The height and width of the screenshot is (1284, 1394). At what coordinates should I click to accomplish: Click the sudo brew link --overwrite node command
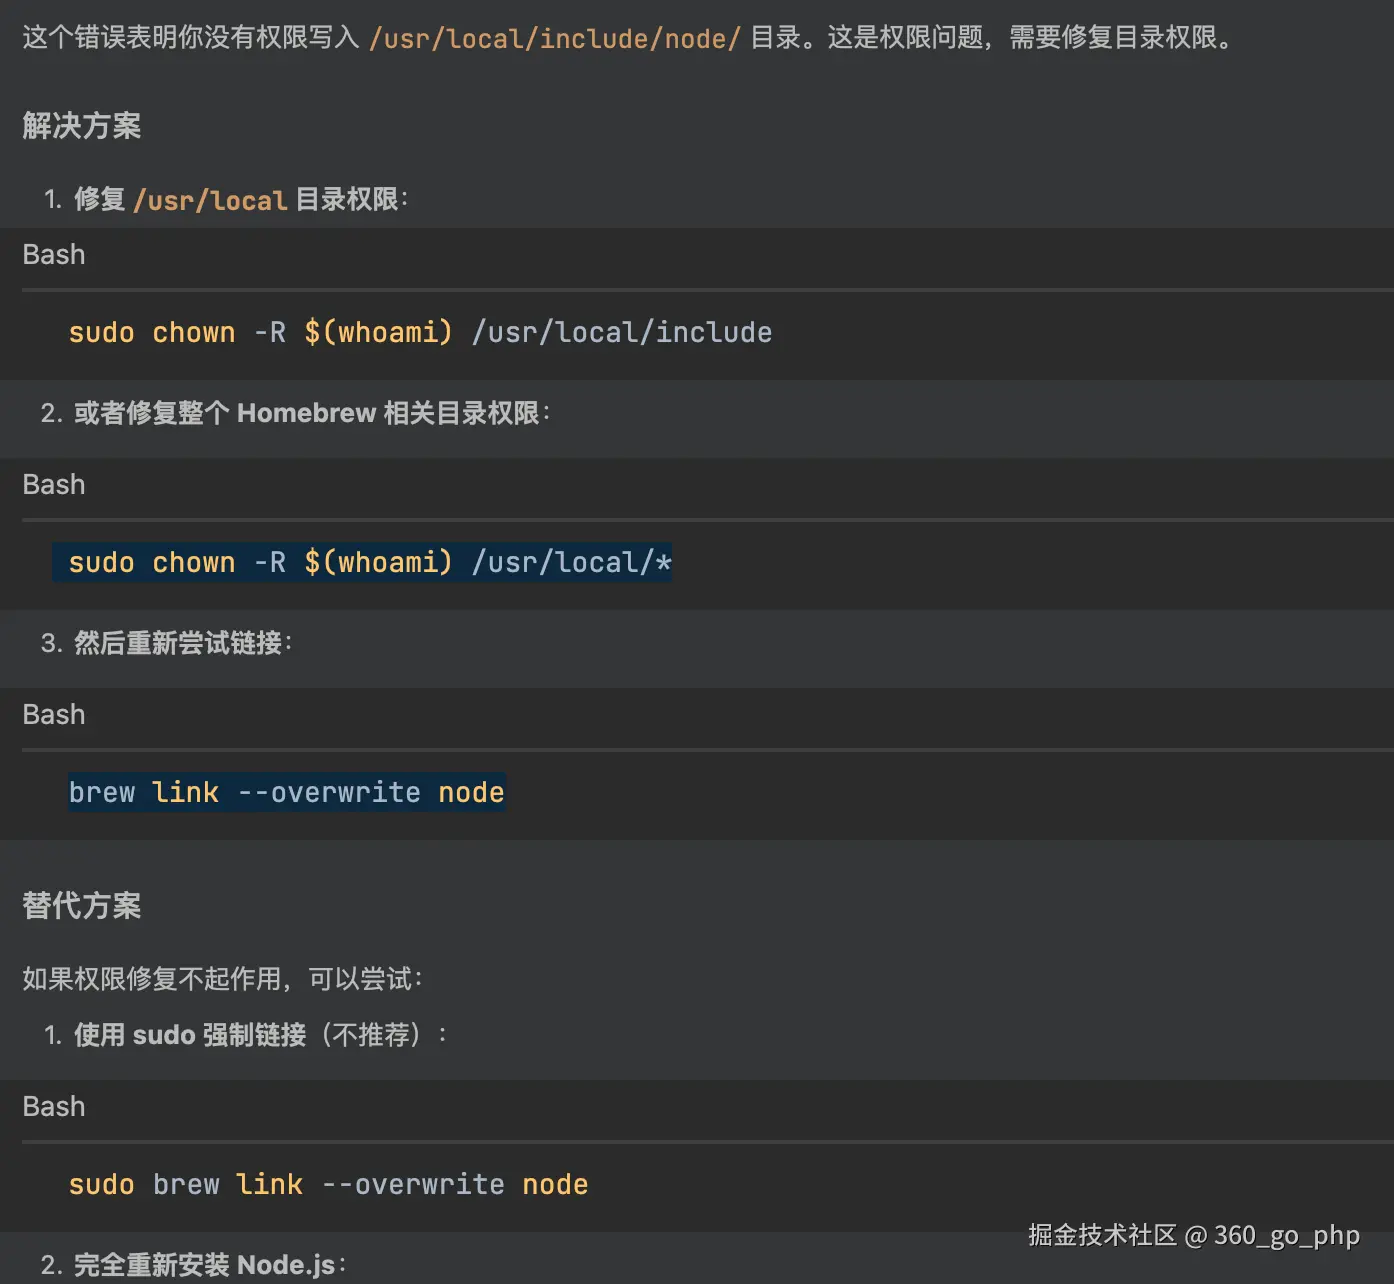click(x=328, y=1184)
